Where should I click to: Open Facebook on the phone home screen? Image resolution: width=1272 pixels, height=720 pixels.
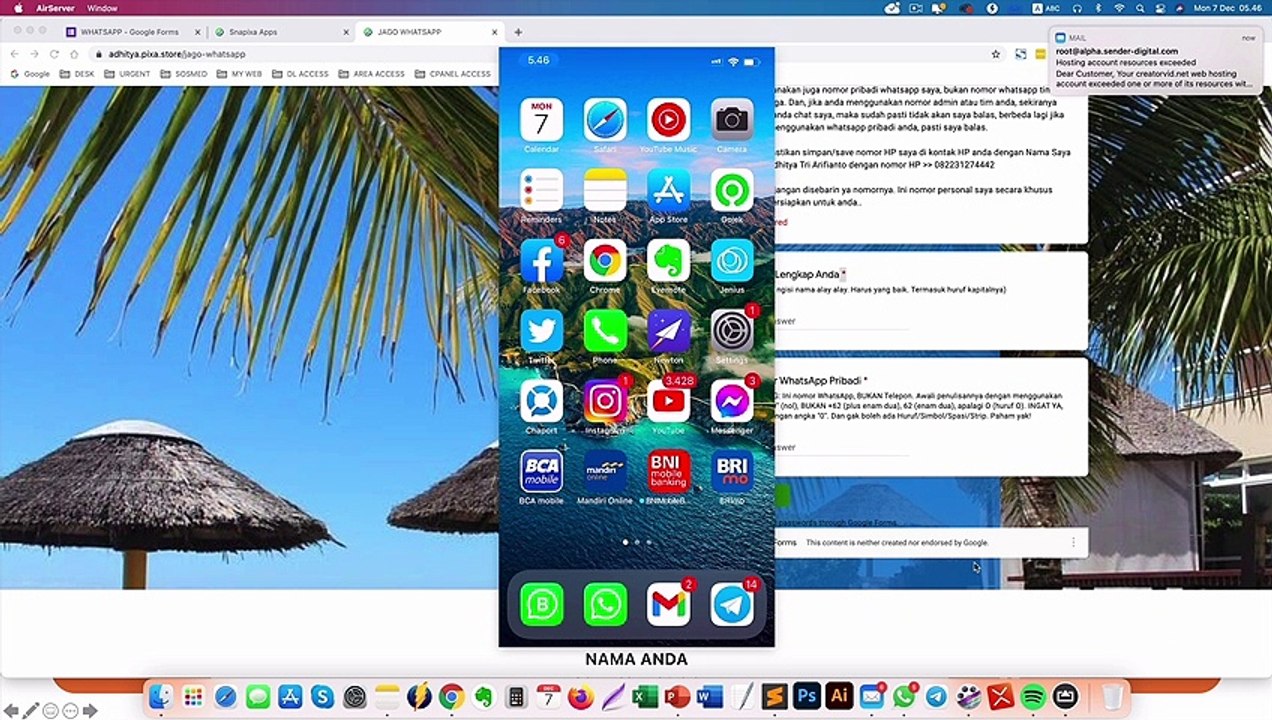tap(541, 261)
